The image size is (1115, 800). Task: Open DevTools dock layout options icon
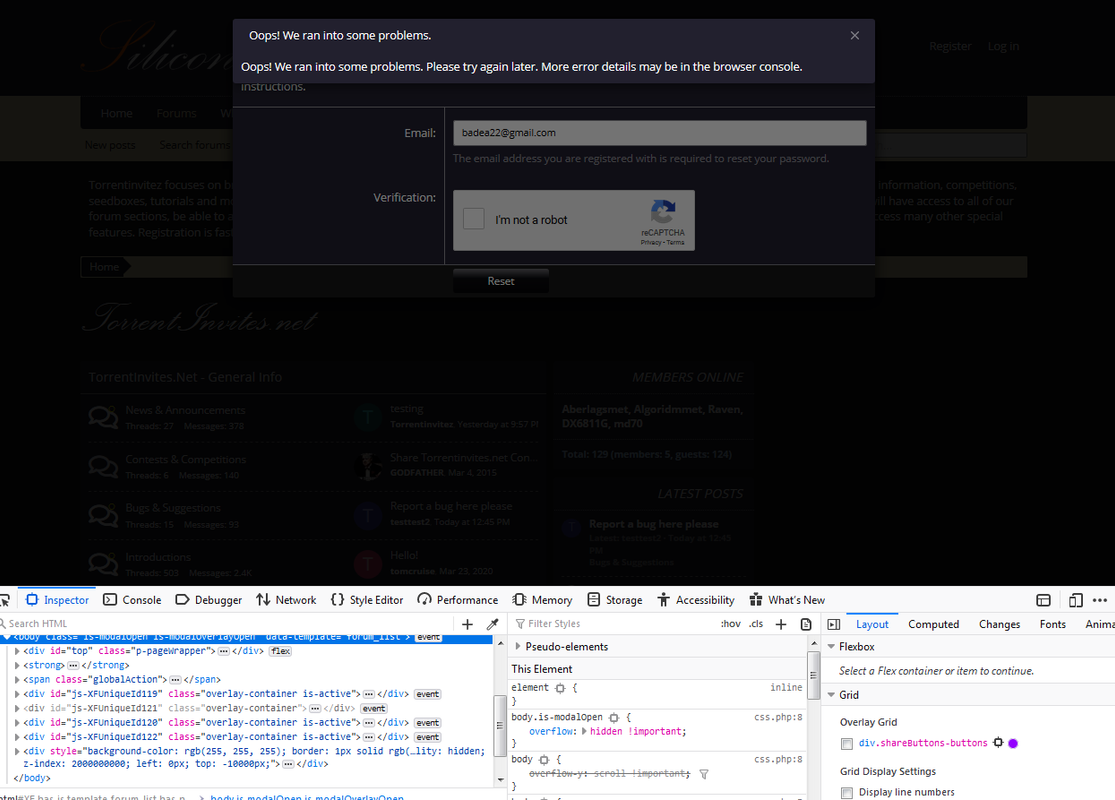1101,600
